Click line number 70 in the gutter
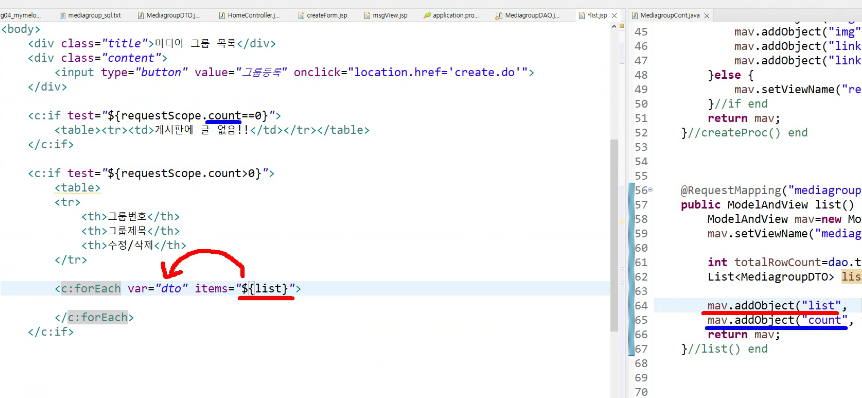Screen dimensions: 862x398 (641, 392)
